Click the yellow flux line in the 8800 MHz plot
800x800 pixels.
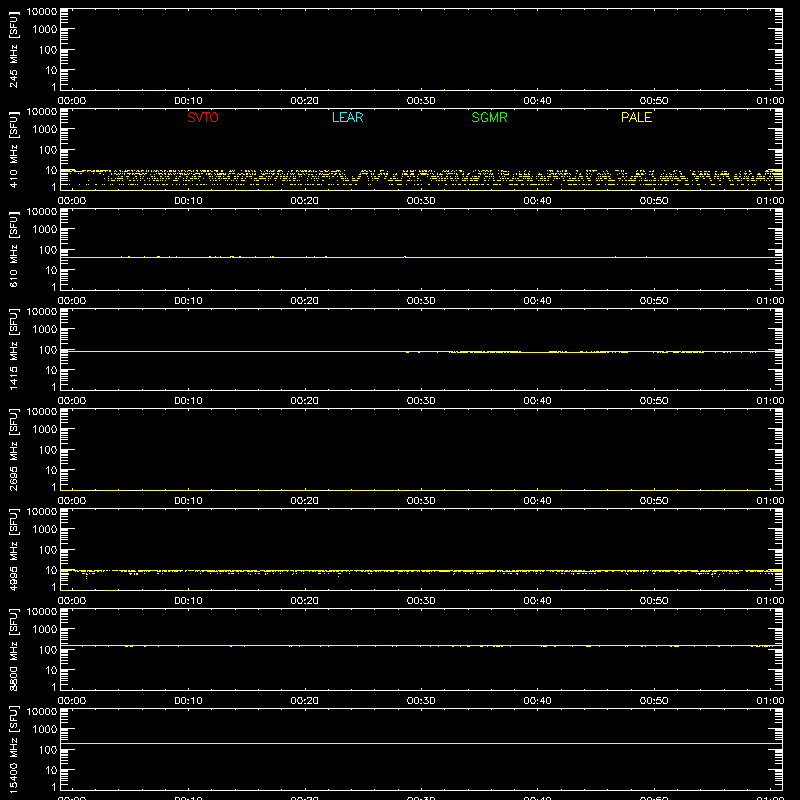421,646
